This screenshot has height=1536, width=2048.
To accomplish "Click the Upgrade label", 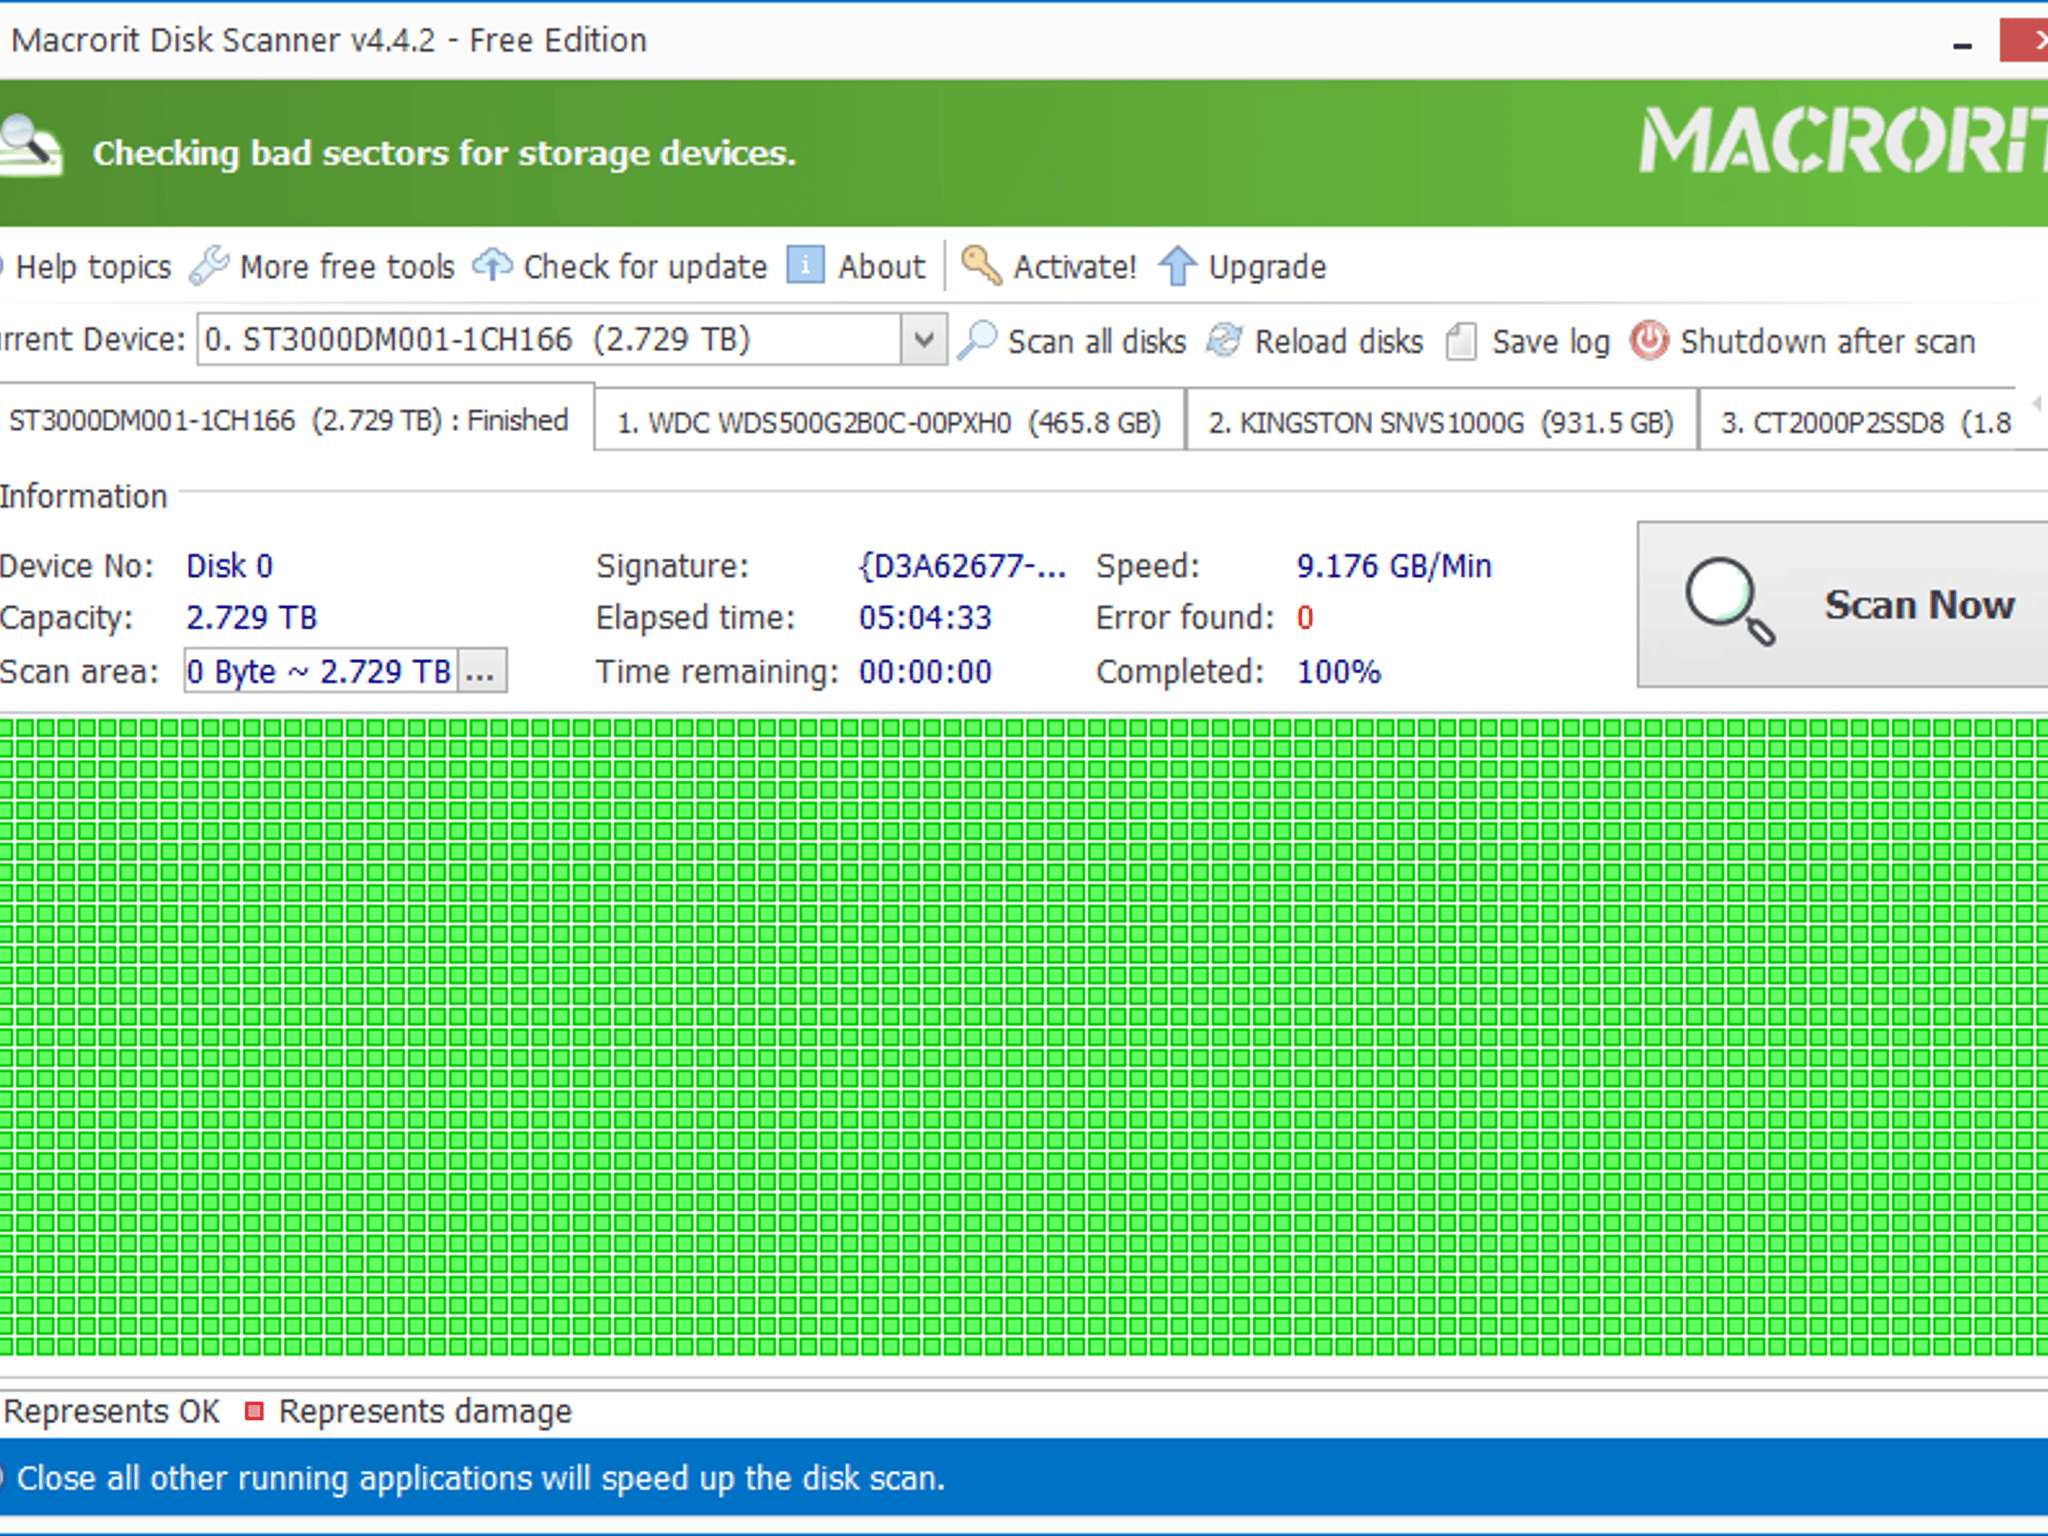I will (x=1267, y=267).
